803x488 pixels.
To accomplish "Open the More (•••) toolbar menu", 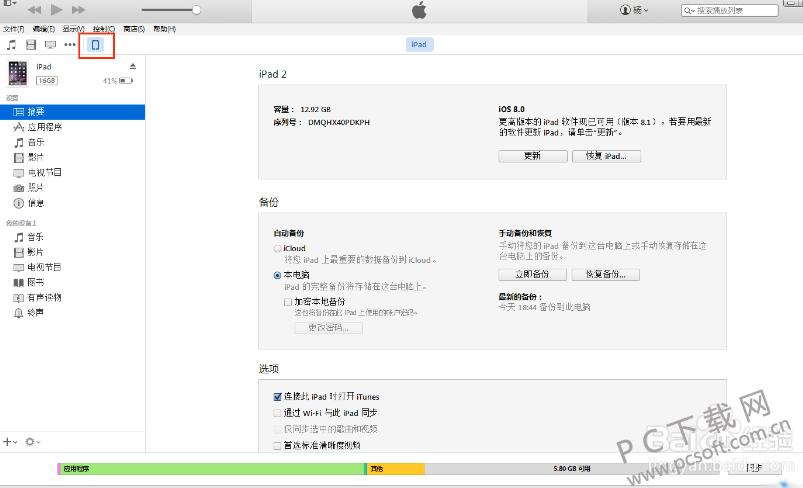I will pos(70,45).
